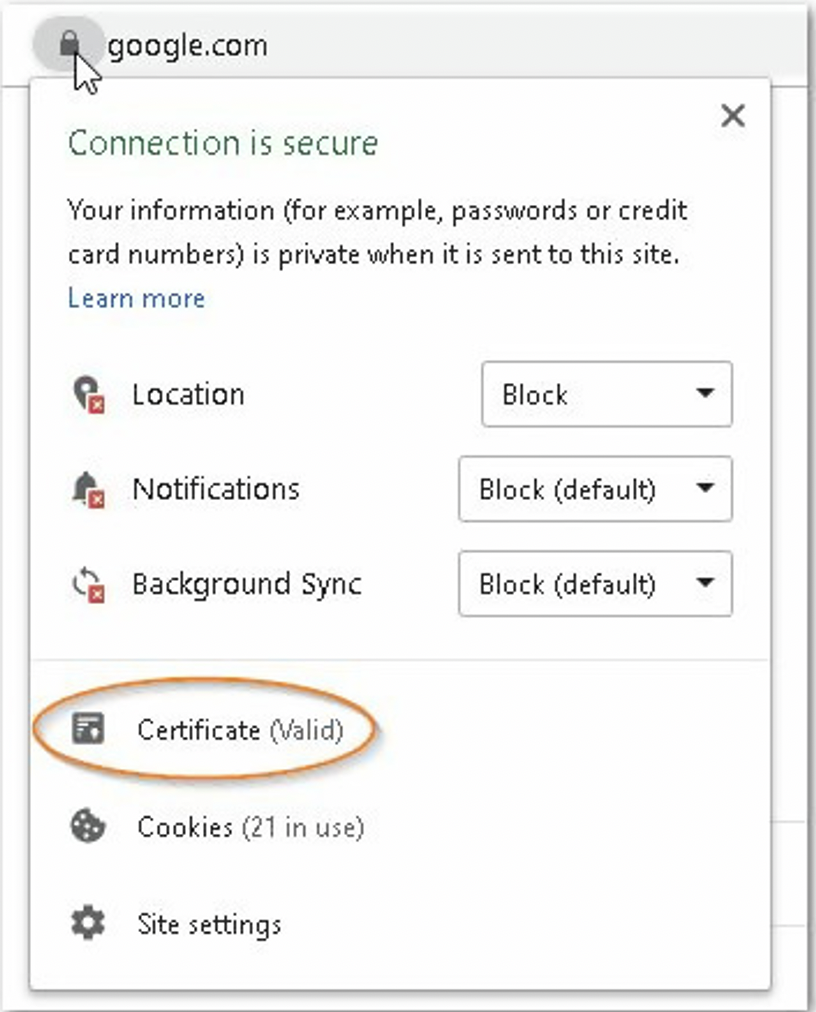Image resolution: width=816 pixels, height=1012 pixels.
Task: Open the Location permission dropdown
Action: [x=607, y=394]
